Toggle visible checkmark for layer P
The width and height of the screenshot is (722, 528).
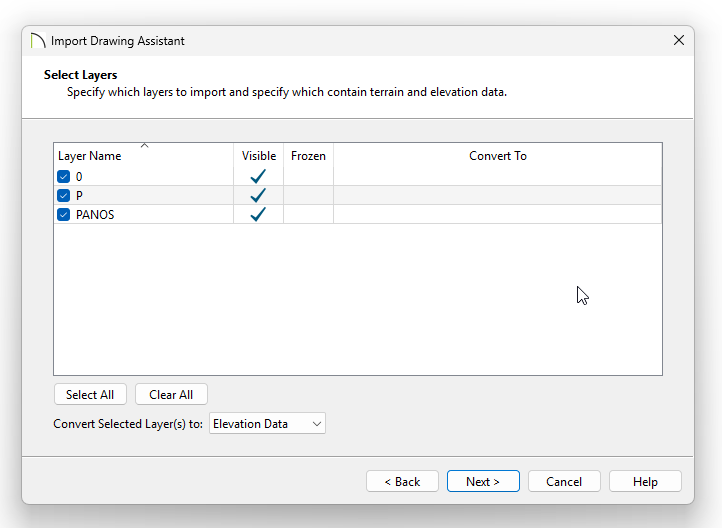(x=258, y=195)
